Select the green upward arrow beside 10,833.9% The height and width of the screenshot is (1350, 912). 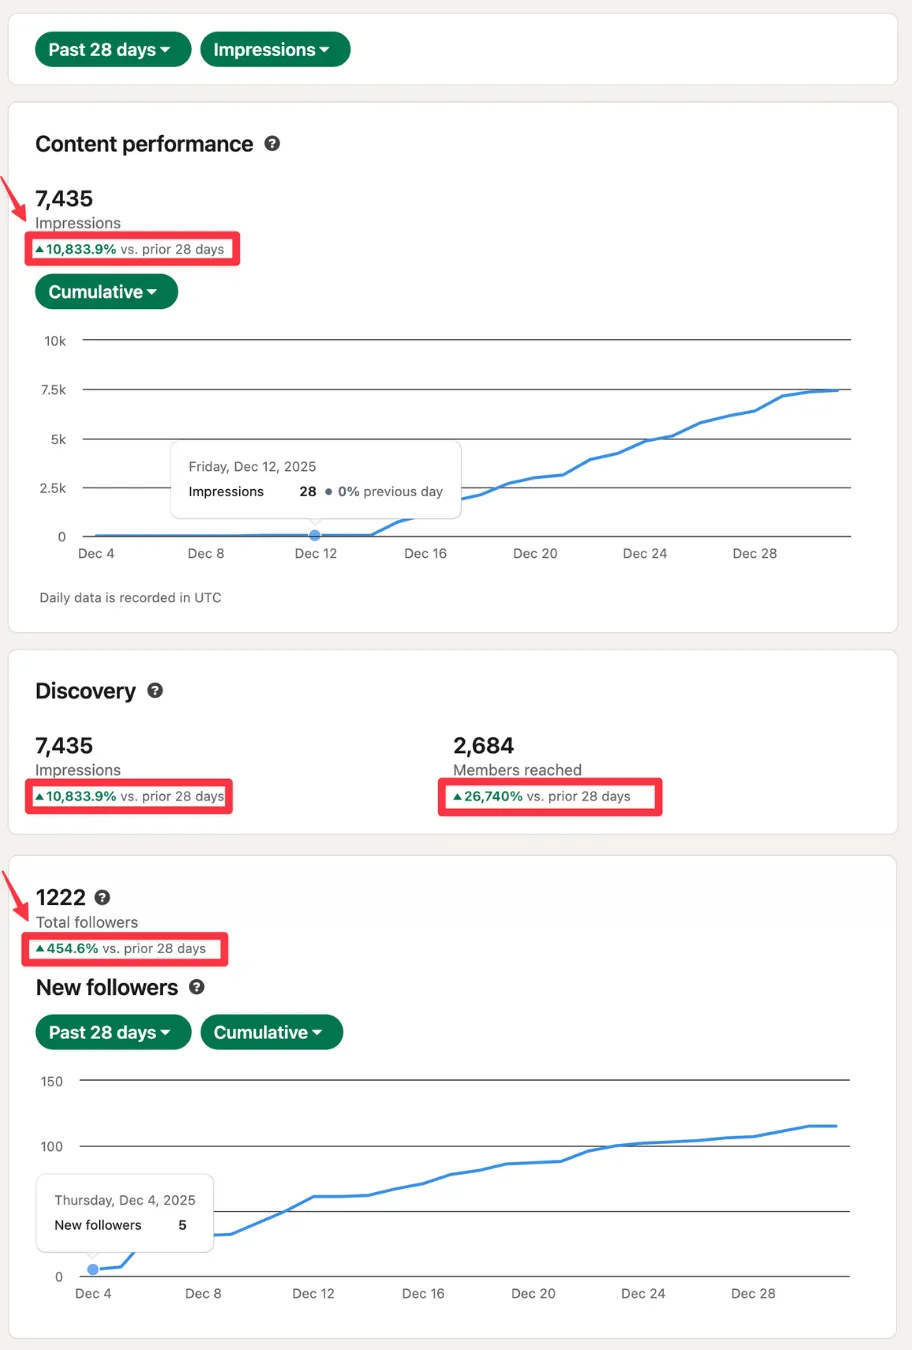point(39,249)
